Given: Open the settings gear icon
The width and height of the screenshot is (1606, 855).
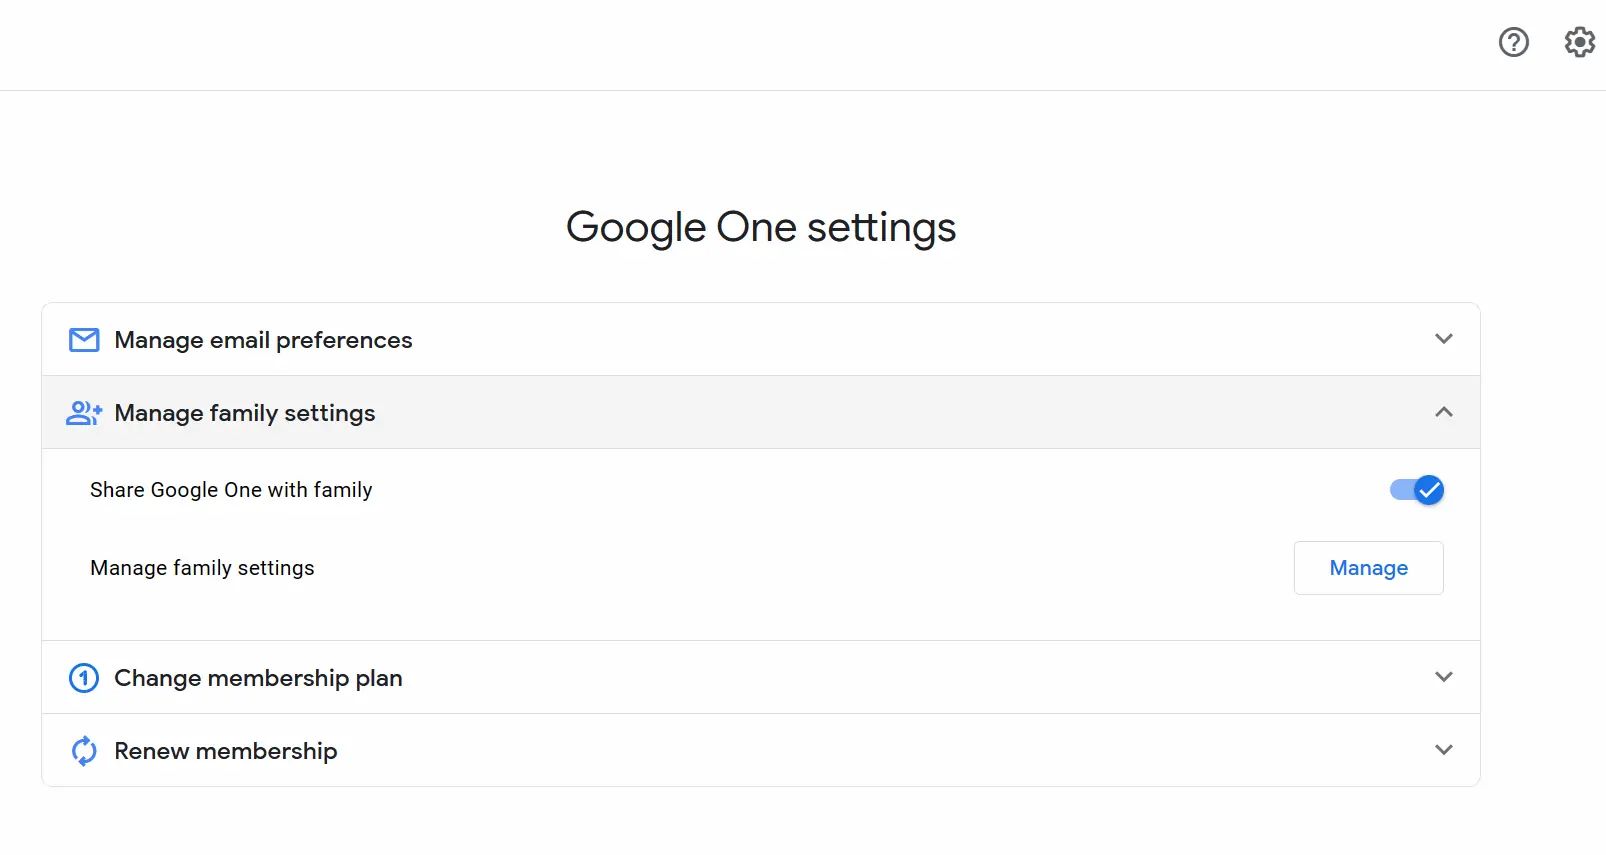Looking at the screenshot, I should 1579,42.
